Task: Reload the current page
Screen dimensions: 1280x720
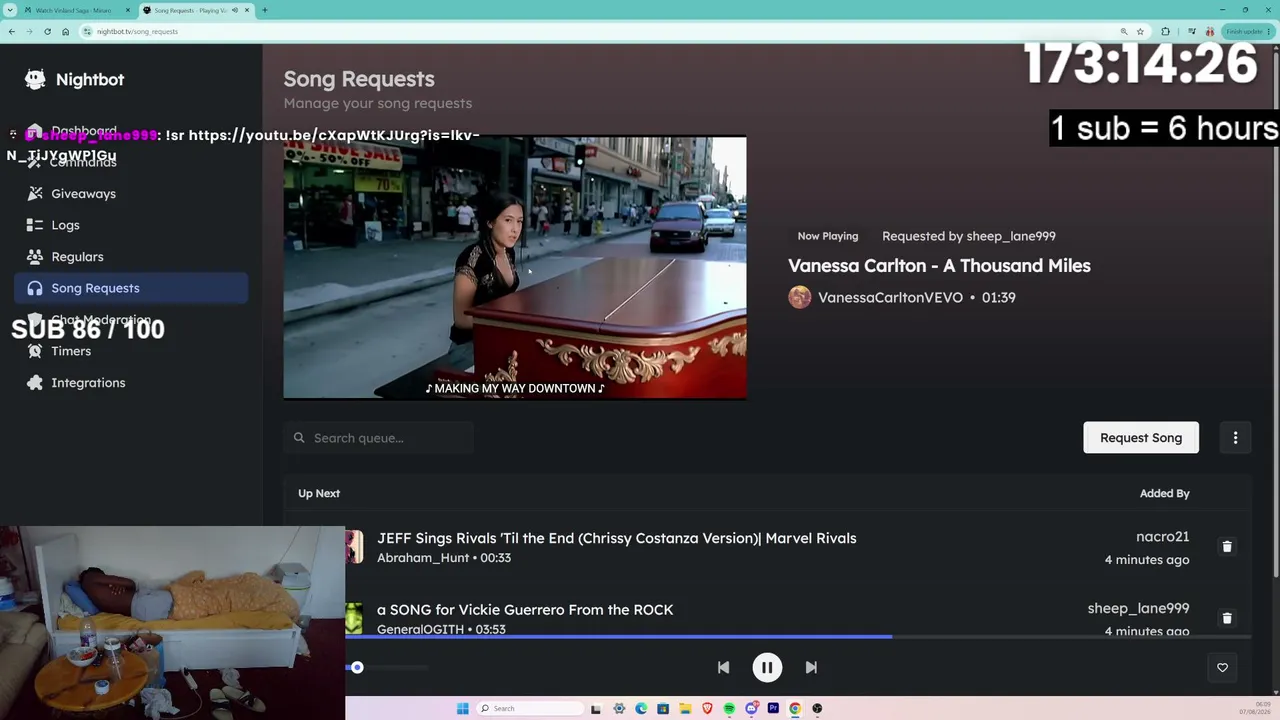Action: click(47, 31)
